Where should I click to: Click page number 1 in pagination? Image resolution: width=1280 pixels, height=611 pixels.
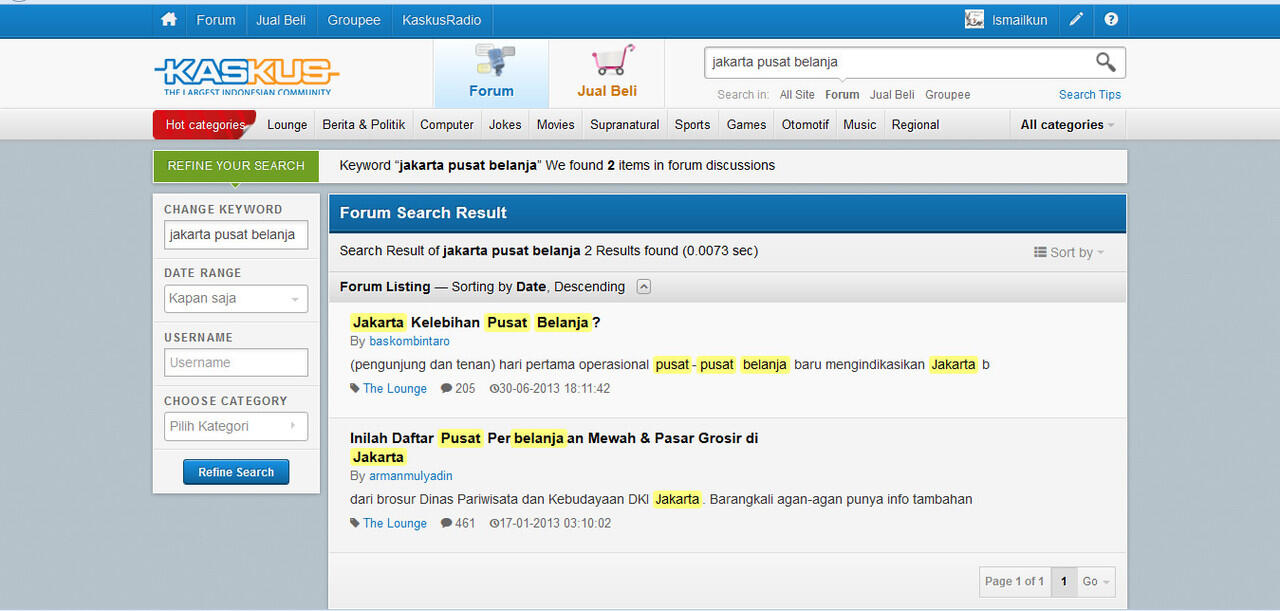[1064, 582]
